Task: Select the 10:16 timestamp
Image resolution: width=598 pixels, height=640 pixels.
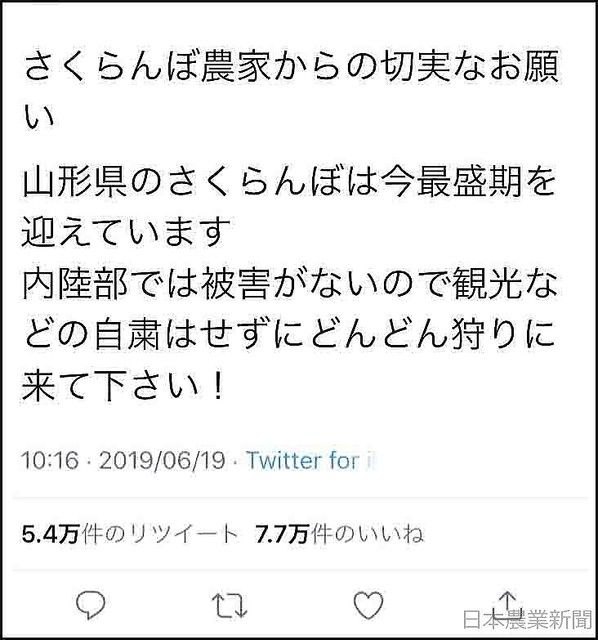Action: [50, 461]
